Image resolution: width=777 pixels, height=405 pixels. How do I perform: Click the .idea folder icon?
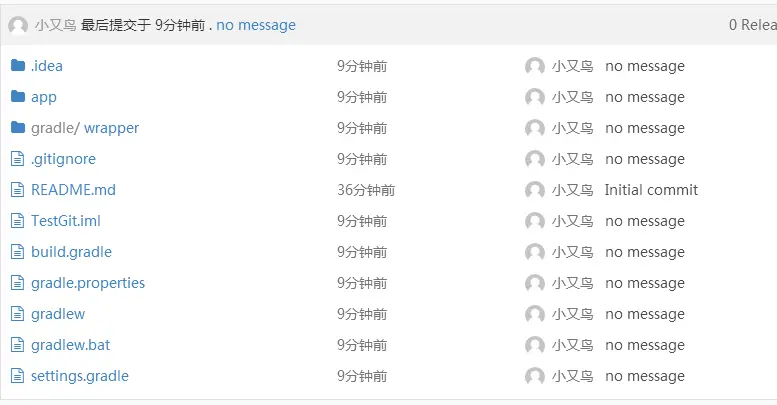[17, 66]
